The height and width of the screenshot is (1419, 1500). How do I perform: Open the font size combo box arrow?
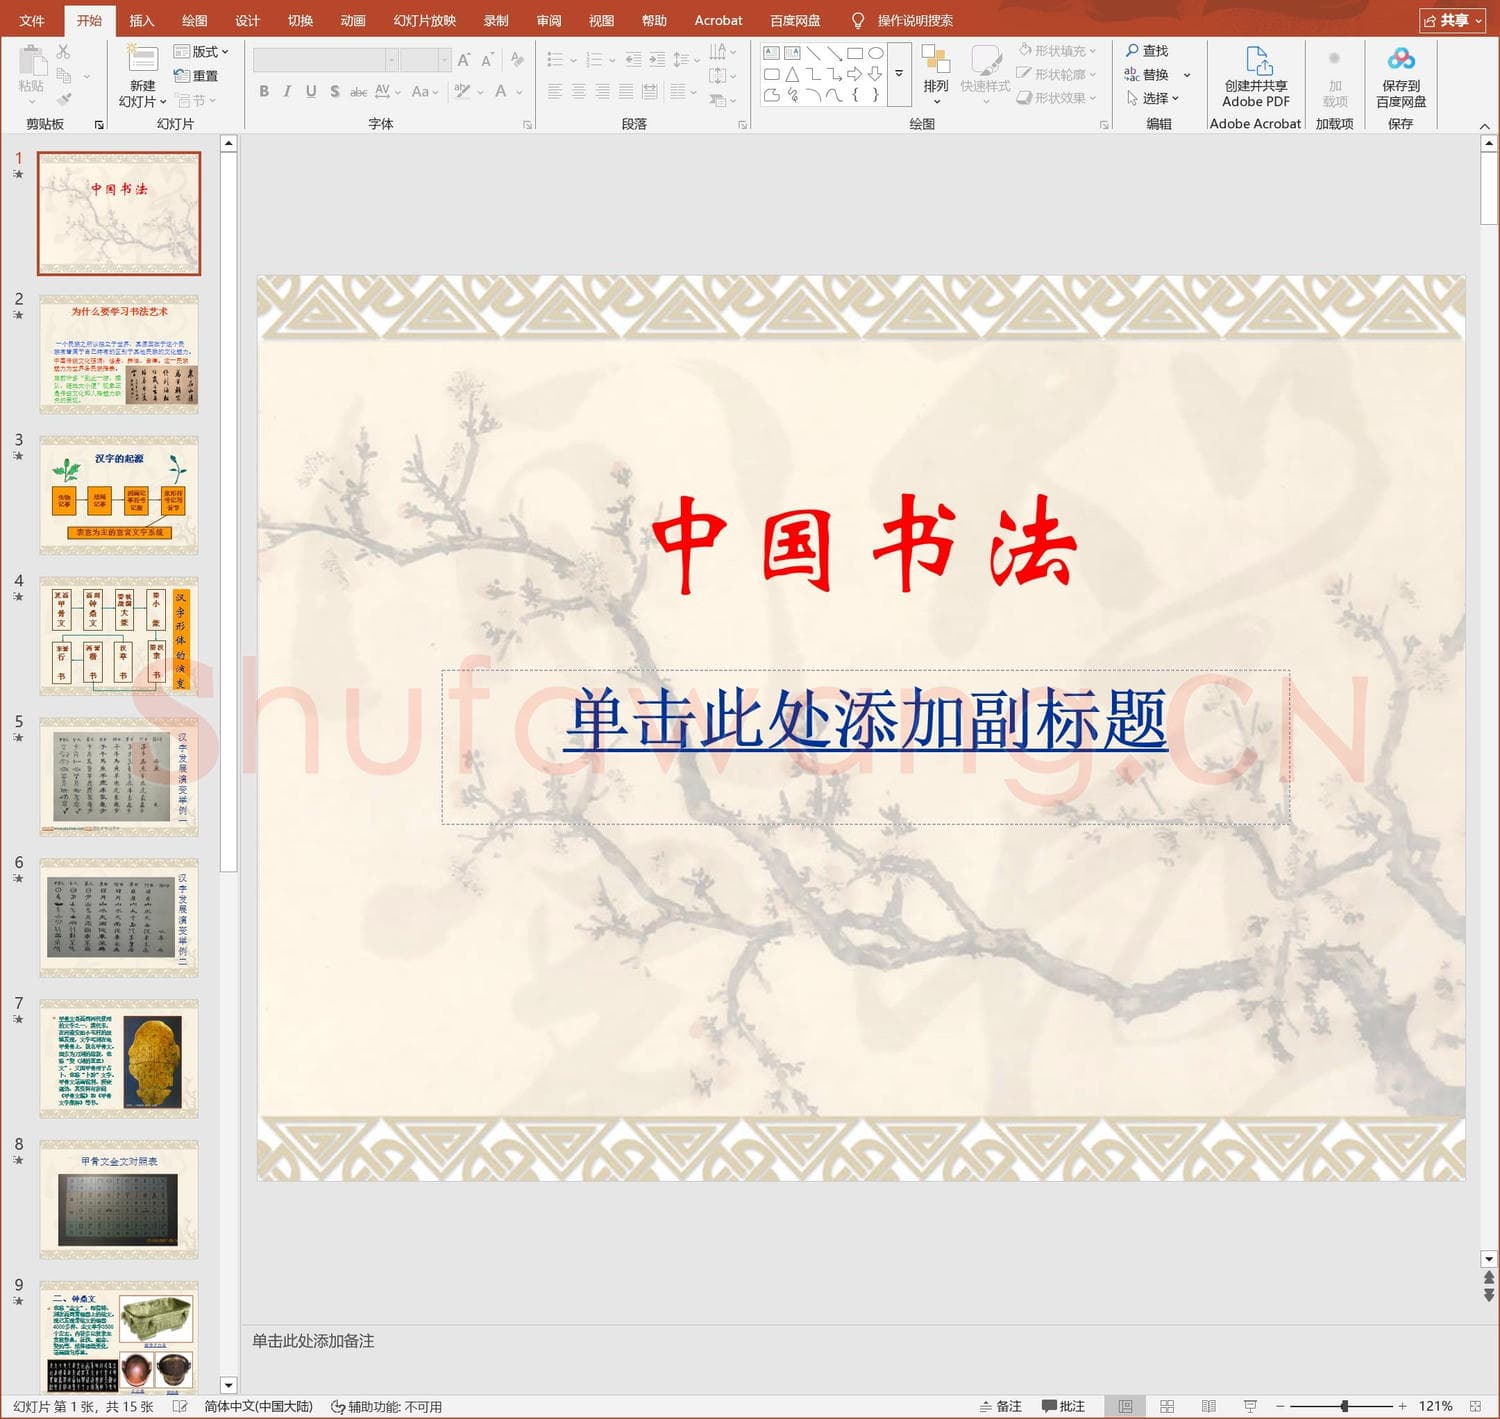[444, 60]
